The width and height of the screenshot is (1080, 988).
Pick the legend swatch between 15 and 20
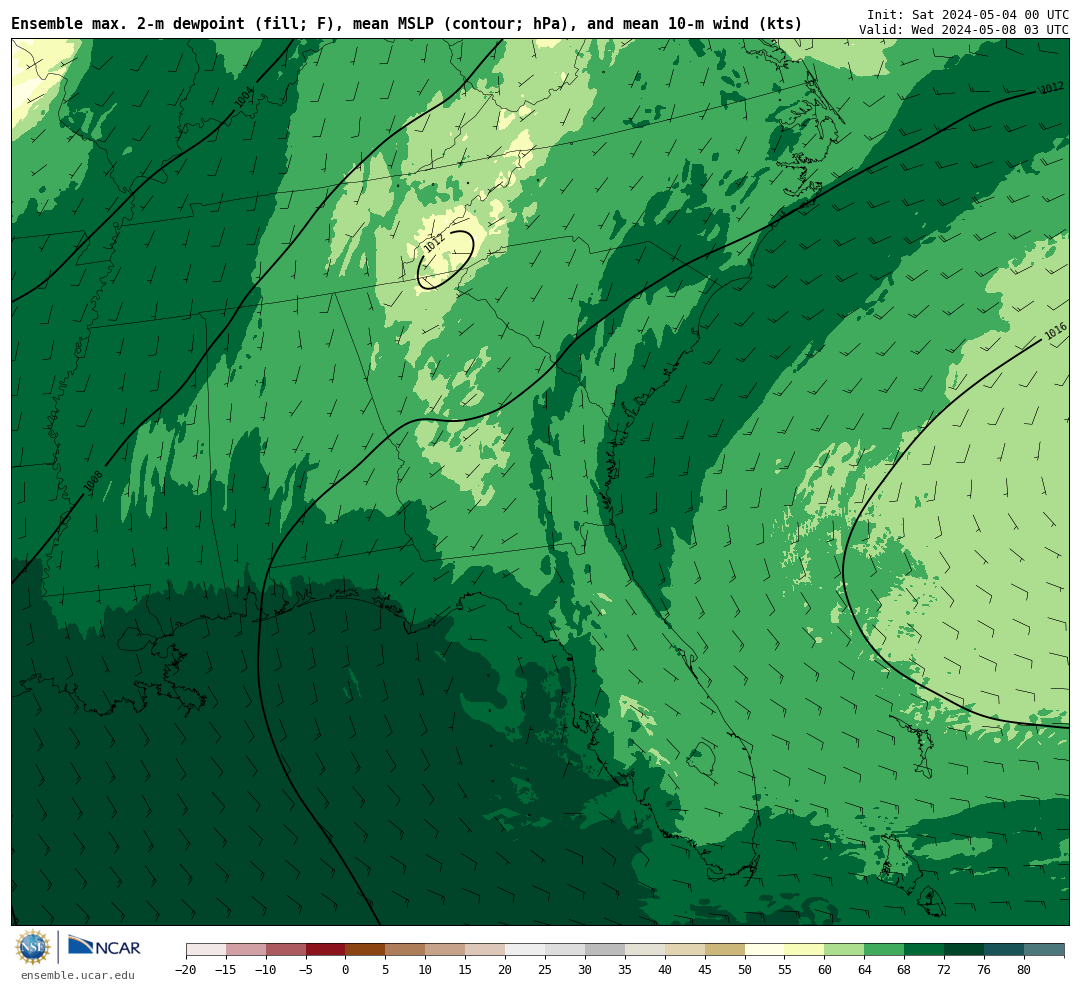tap(486, 950)
